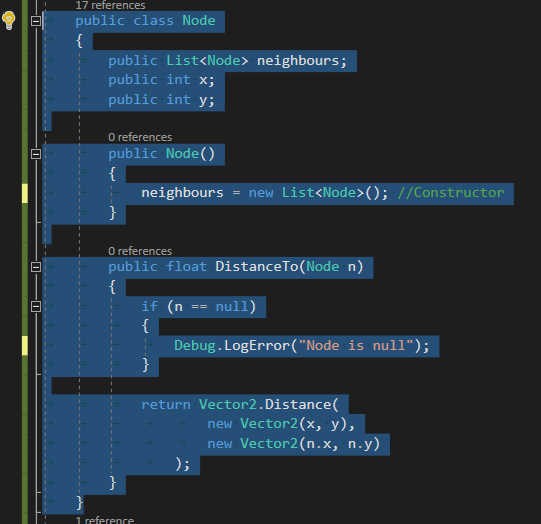The height and width of the screenshot is (524, 541).
Task: Open 0 references above Node() constructor
Action: pos(140,137)
